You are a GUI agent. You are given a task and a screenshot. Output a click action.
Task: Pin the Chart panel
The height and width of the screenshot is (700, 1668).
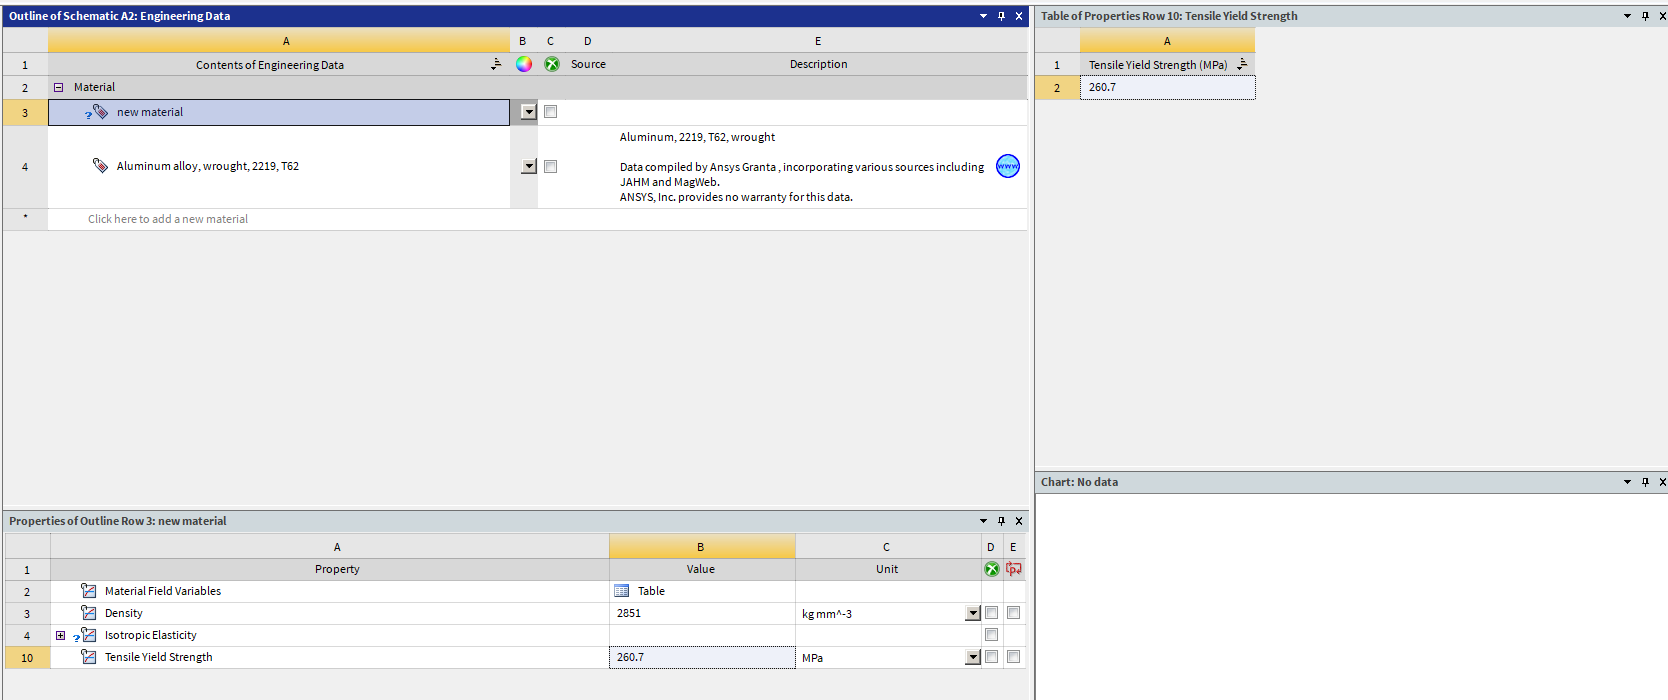(x=1645, y=482)
